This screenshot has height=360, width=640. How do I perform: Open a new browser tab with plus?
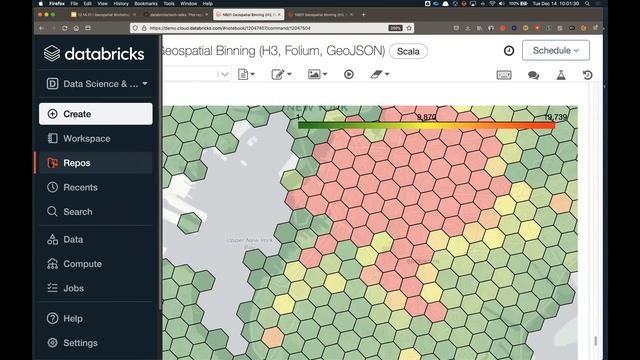tap(363, 15)
